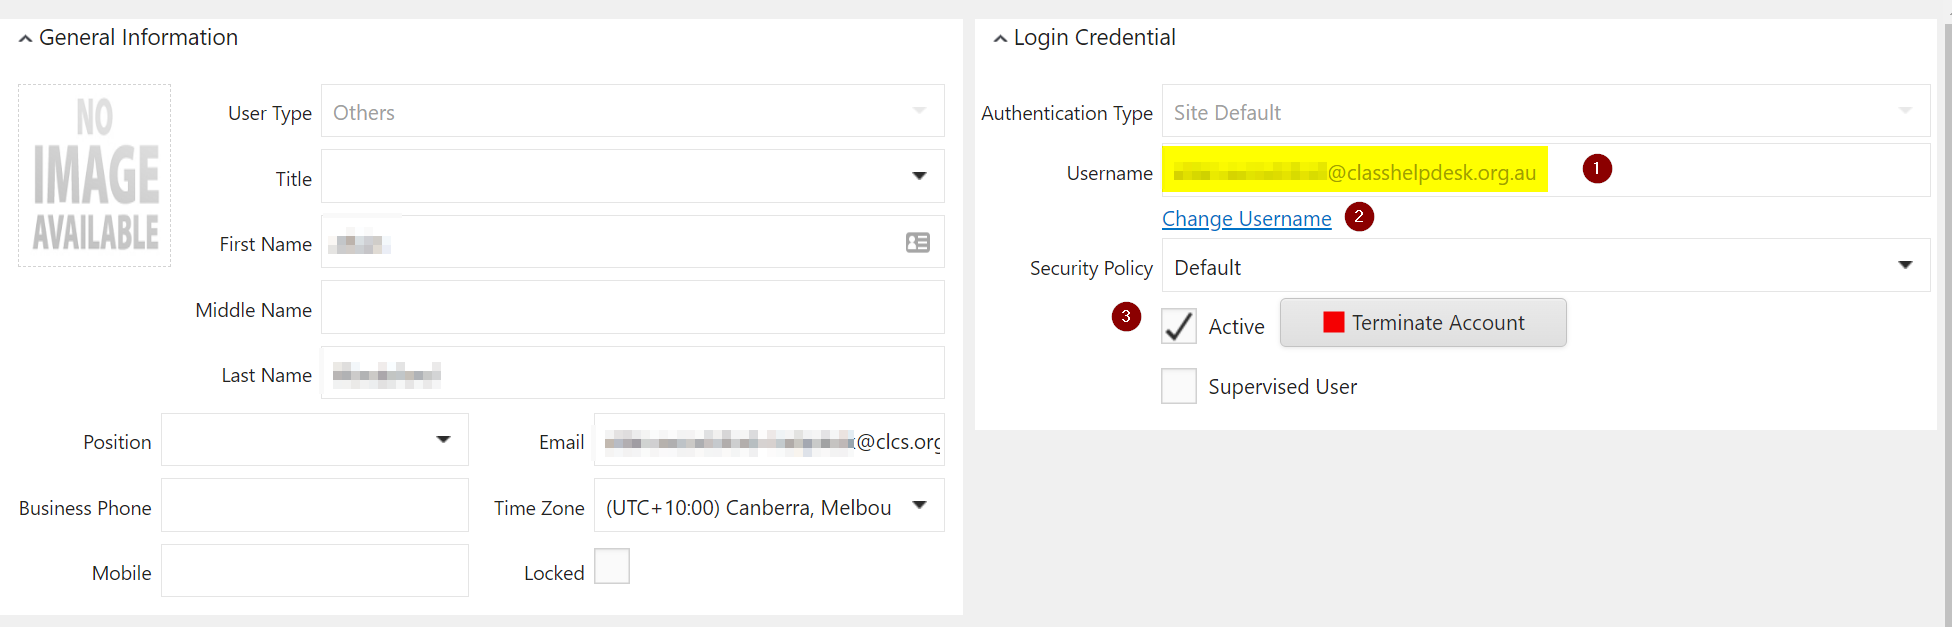This screenshot has height=627, width=1952.
Task: Enable the Supervised User checkbox
Action: (x=1178, y=386)
